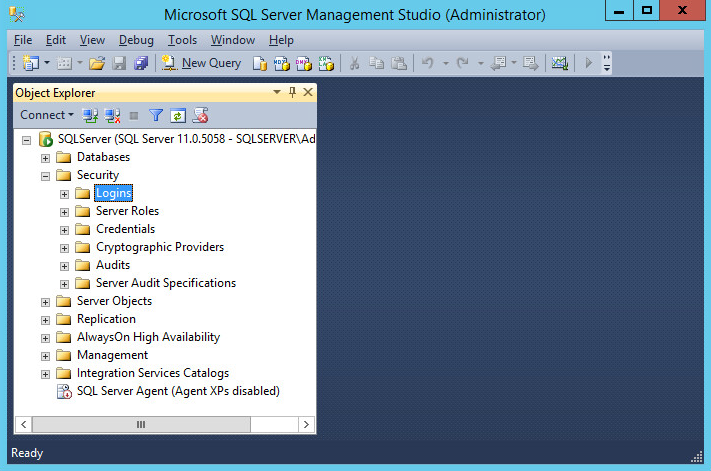Viewport: 711px width, 471px height.
Task: Click the New Query toolbar button
Action: coord(201,63)
